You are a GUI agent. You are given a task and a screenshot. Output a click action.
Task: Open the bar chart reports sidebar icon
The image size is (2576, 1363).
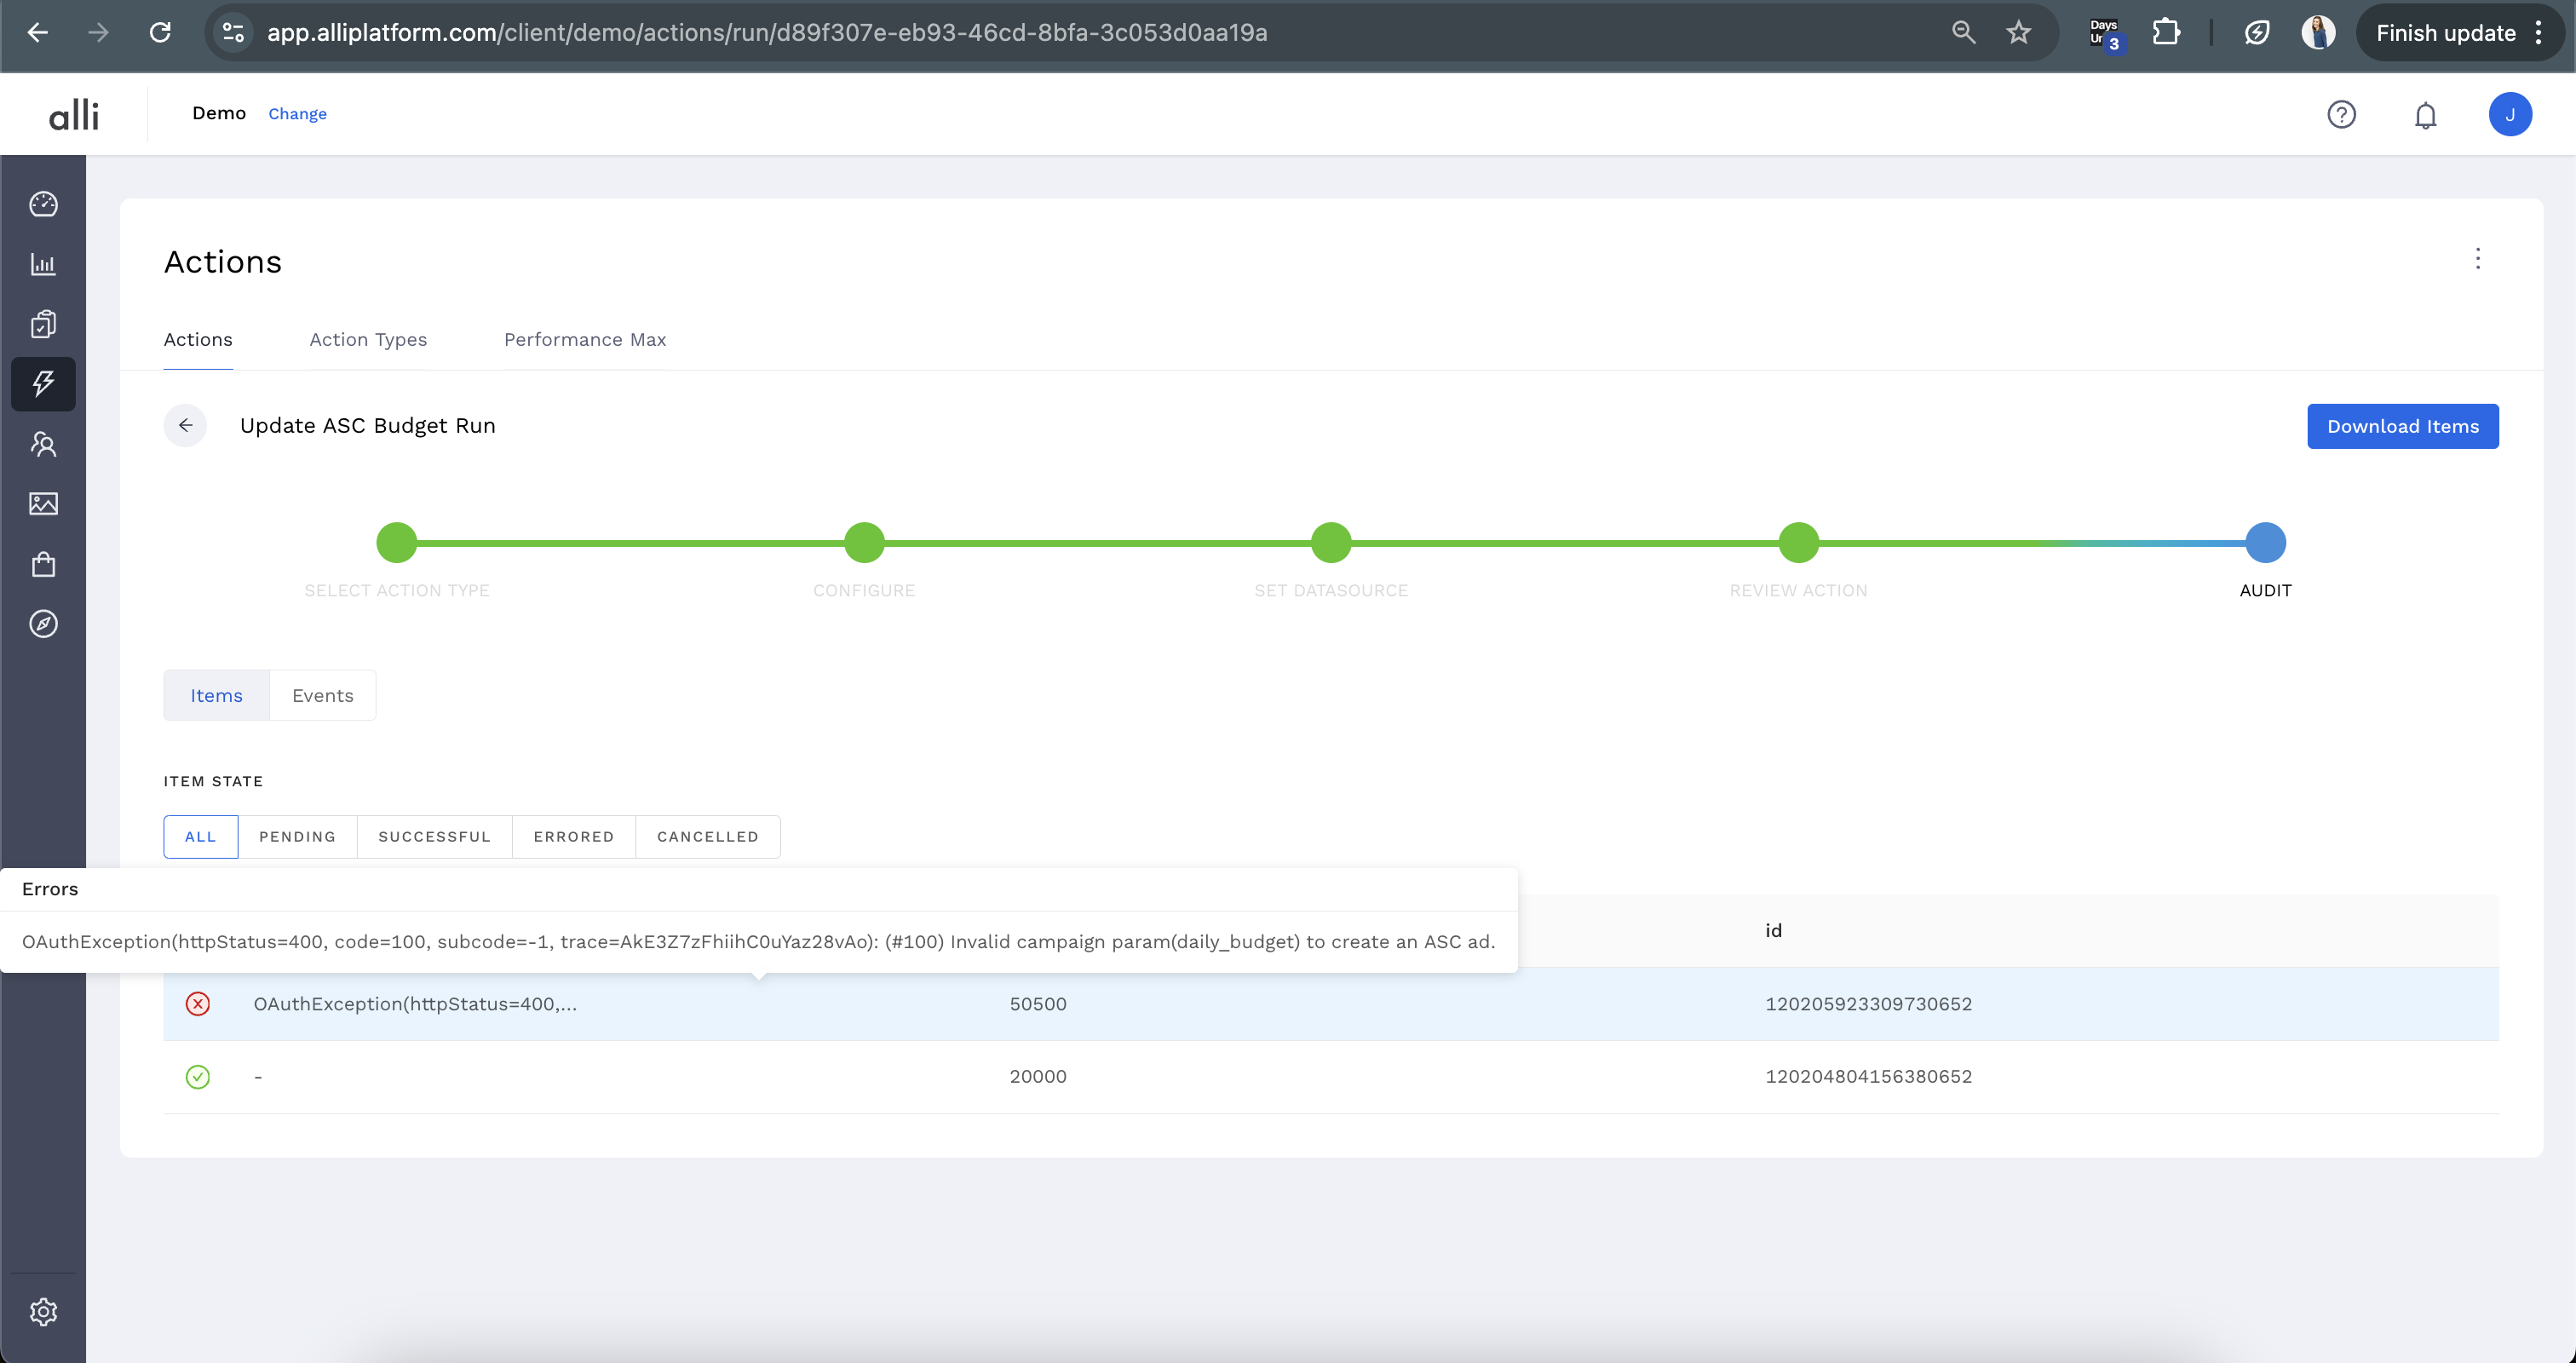point(43,264)
